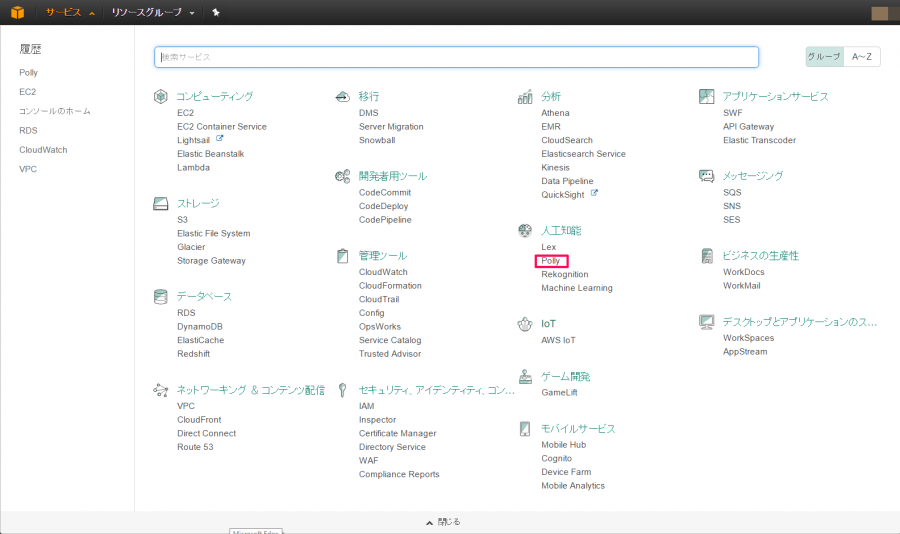Open API Gateway service
900x534 pixels.
click(x=748, y=126)
